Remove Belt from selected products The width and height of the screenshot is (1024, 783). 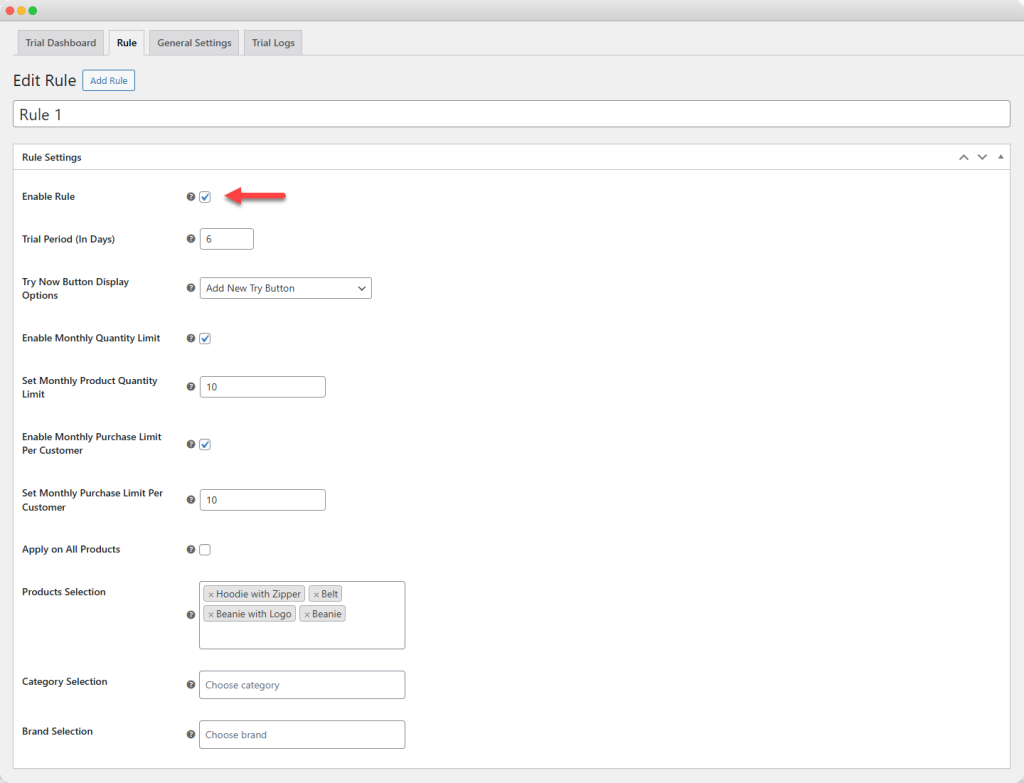[x=316, y=594]
